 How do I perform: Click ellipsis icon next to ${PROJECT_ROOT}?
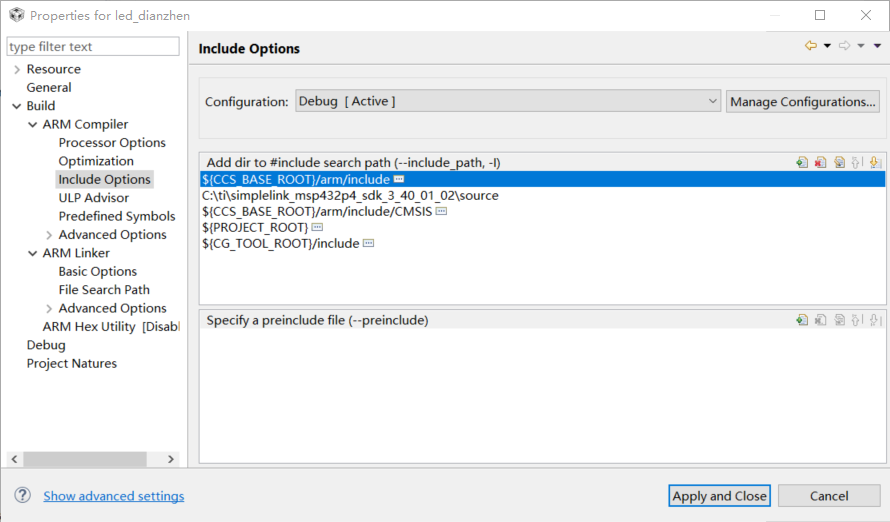[x=317, y=228]
